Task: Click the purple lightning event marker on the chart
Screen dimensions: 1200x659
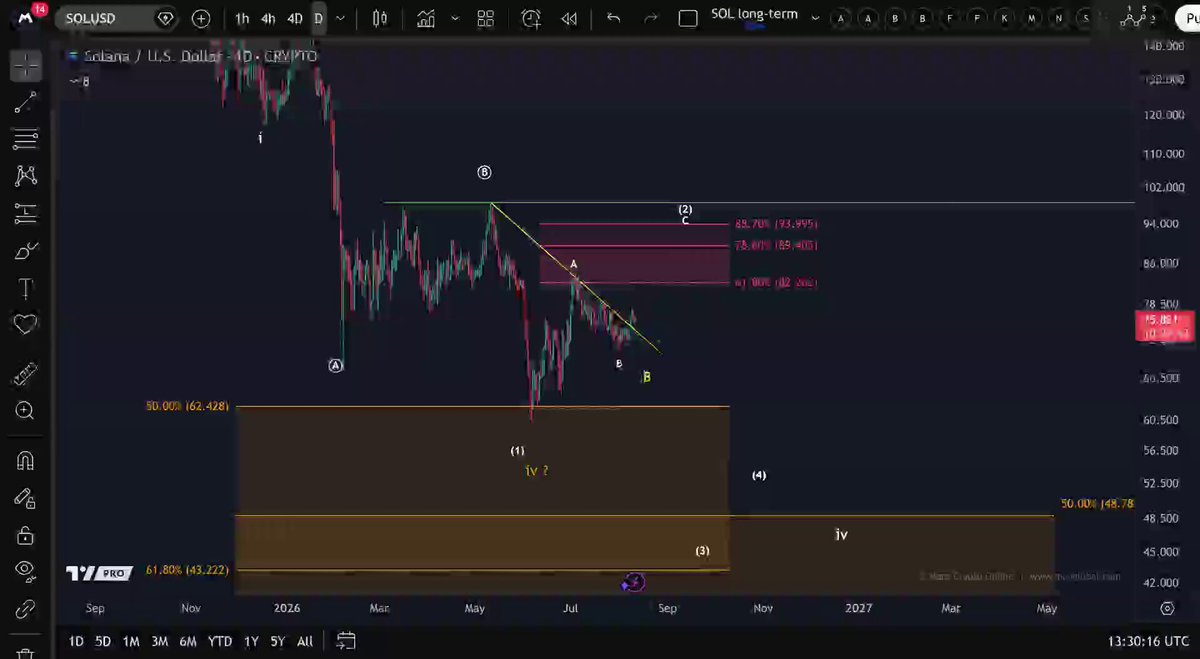Action: click(633, 582)
